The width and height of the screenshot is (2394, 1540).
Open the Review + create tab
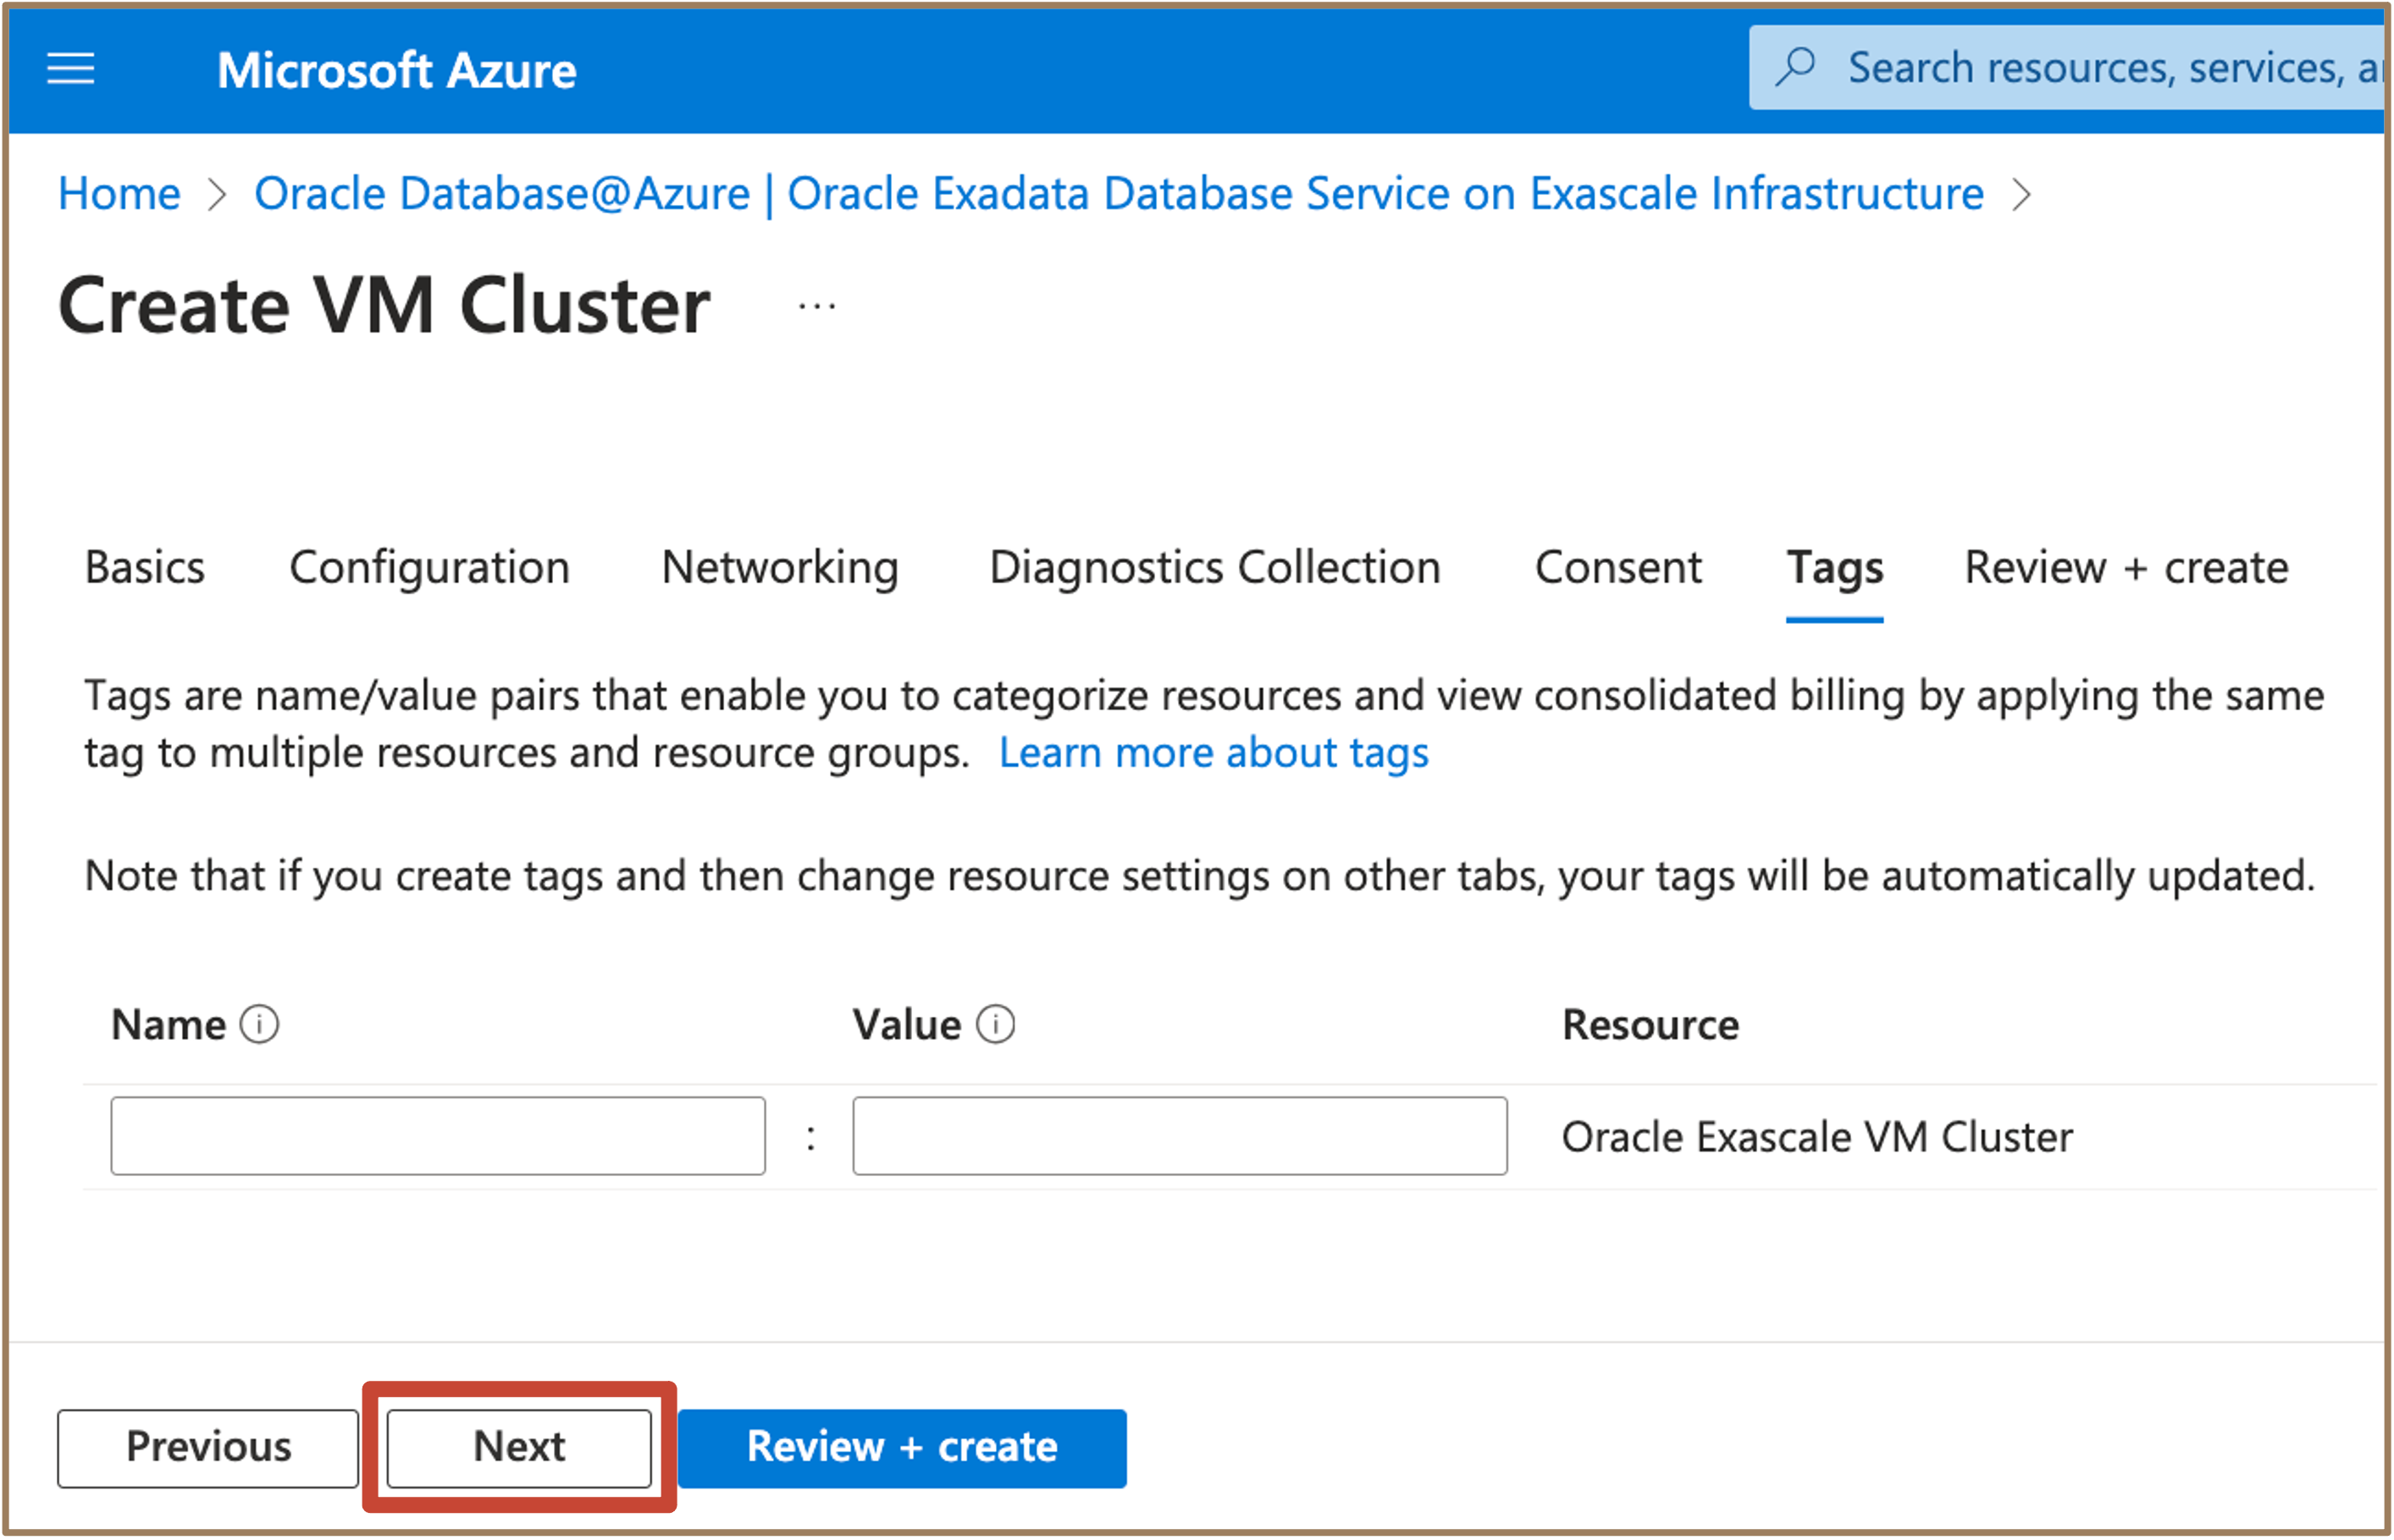(2126, 567)
